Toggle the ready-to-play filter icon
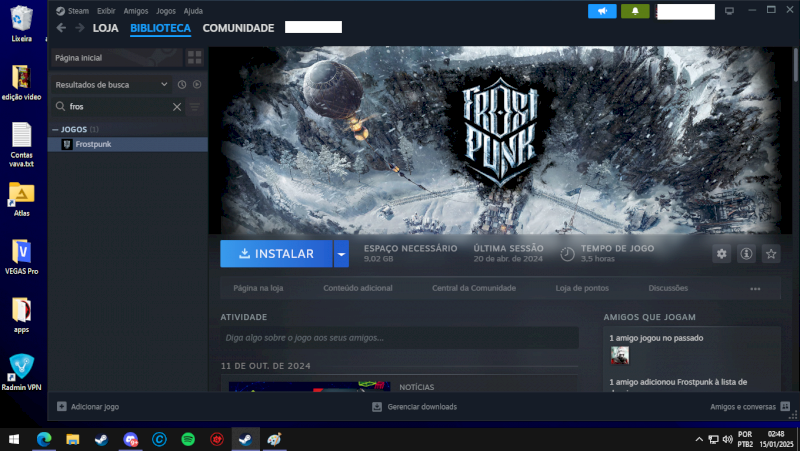The height and width of the screenshot is (451, 800). (x=197, y=85)
